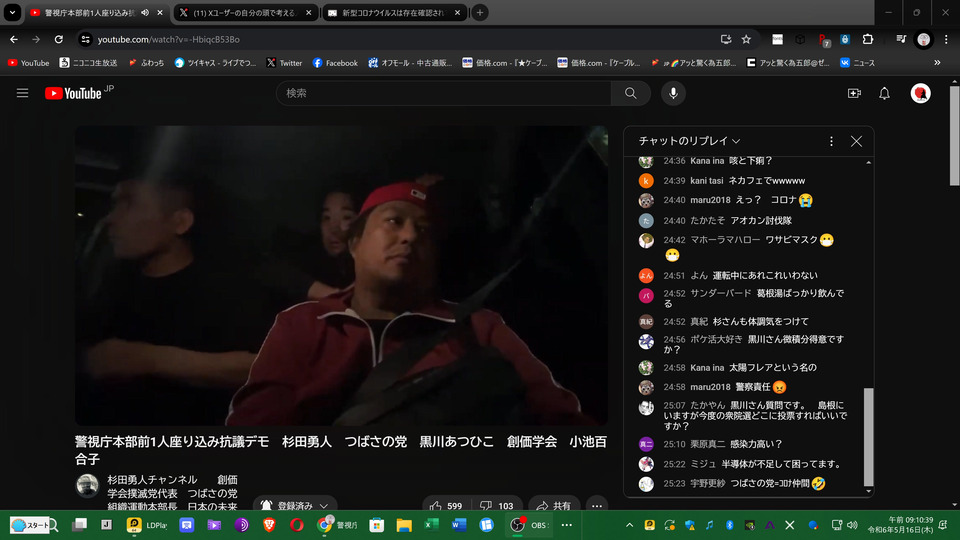
Task: Bookmark this page with the star
Action: (x=746, y=39)
